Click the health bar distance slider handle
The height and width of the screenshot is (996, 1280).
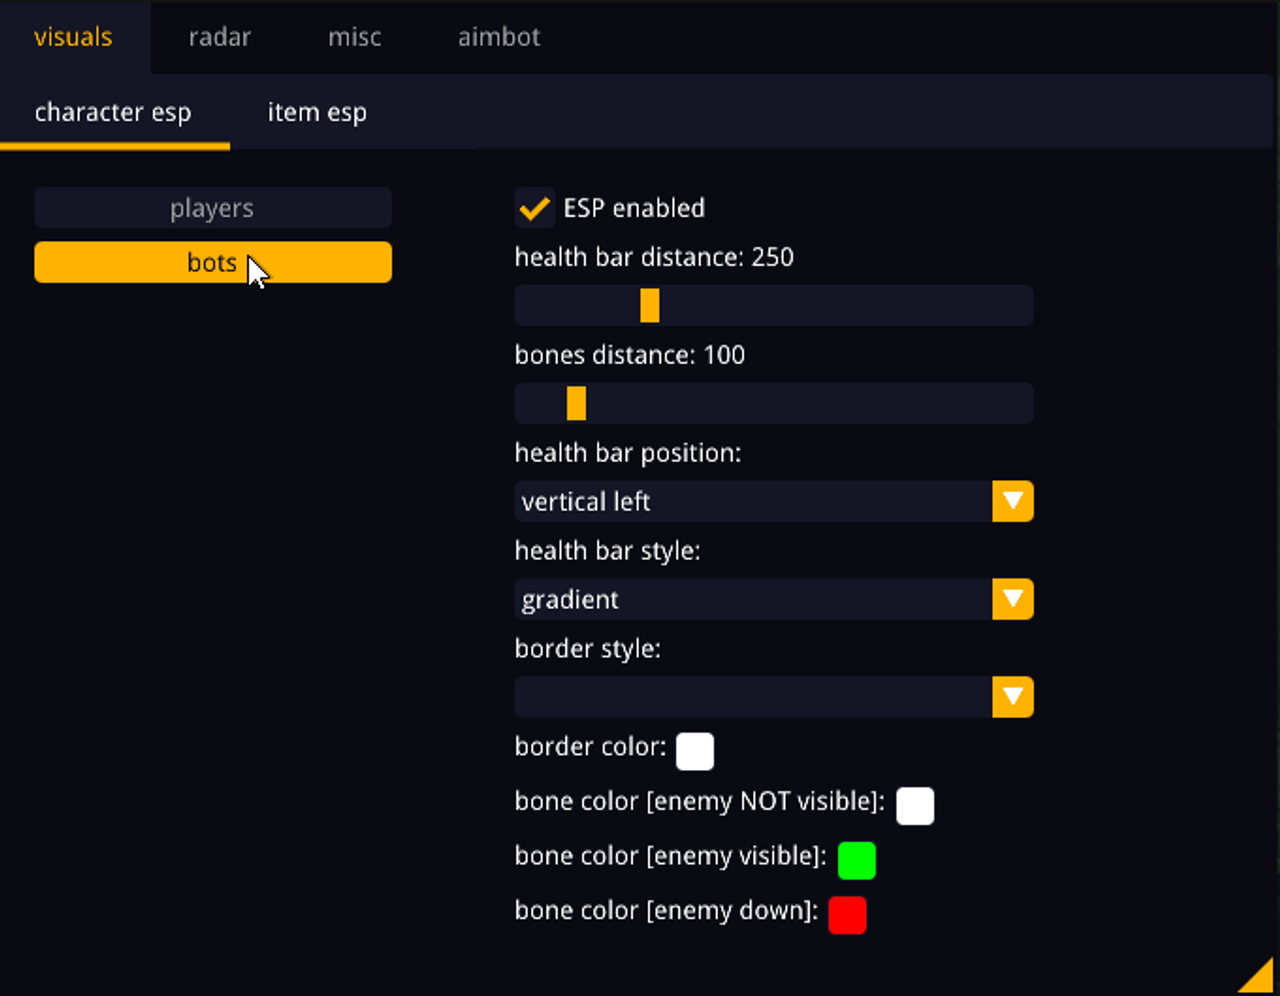(650, 305)
